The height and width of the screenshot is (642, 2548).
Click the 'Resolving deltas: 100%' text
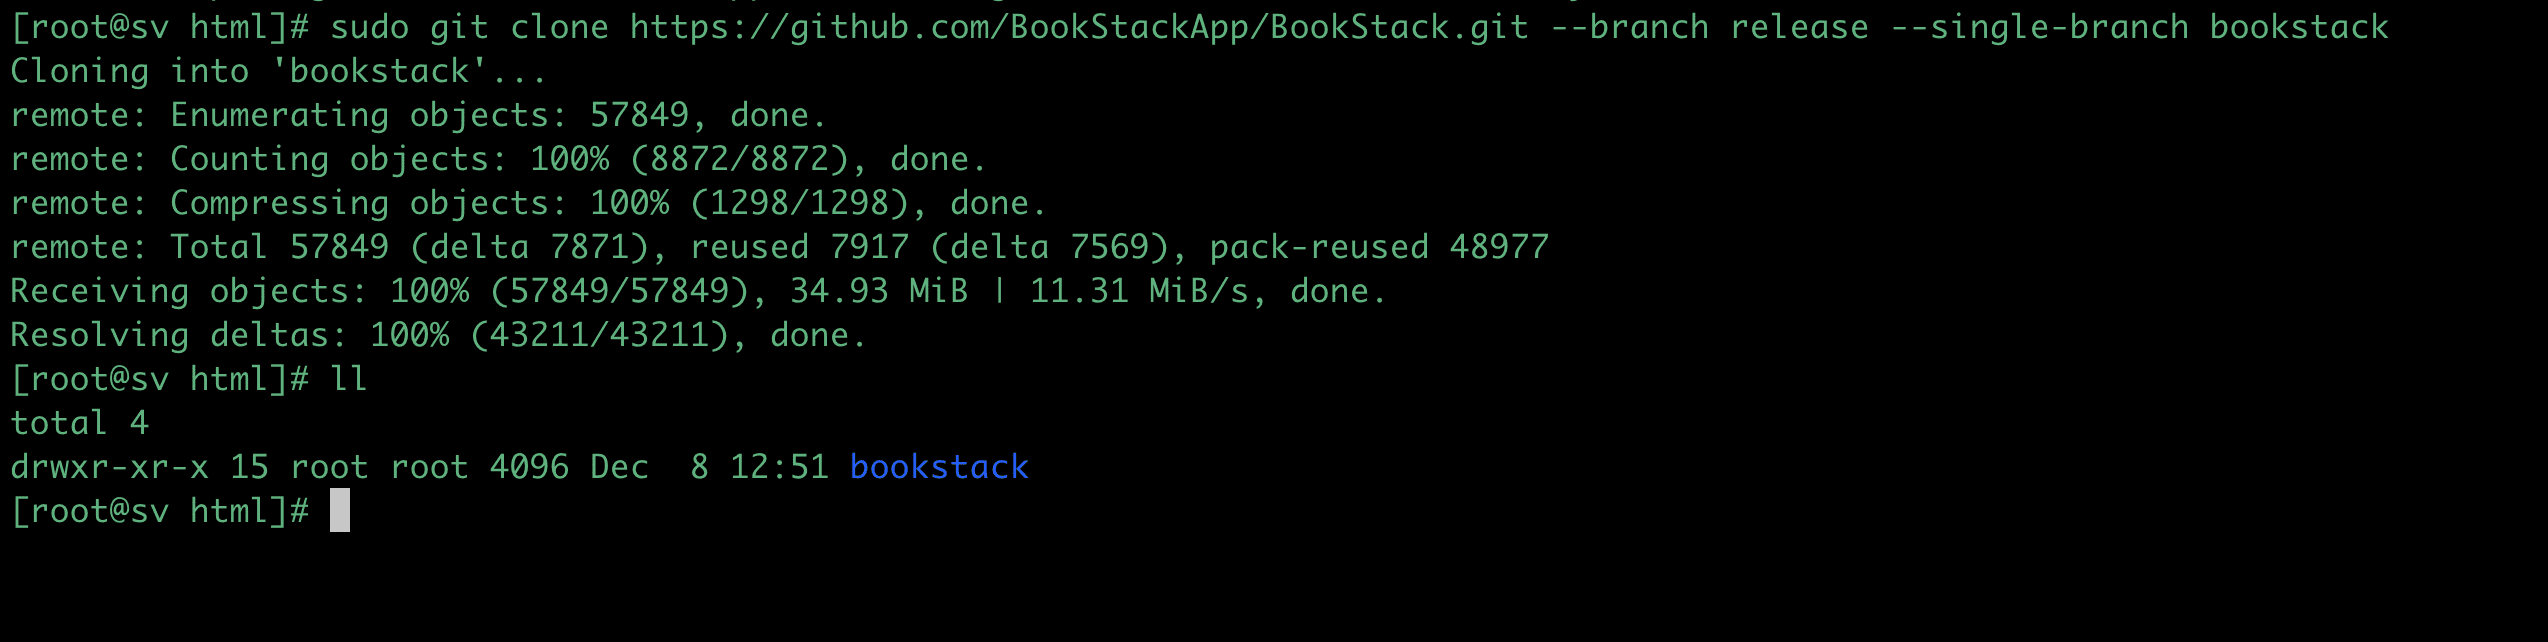(x=229, y=335)
